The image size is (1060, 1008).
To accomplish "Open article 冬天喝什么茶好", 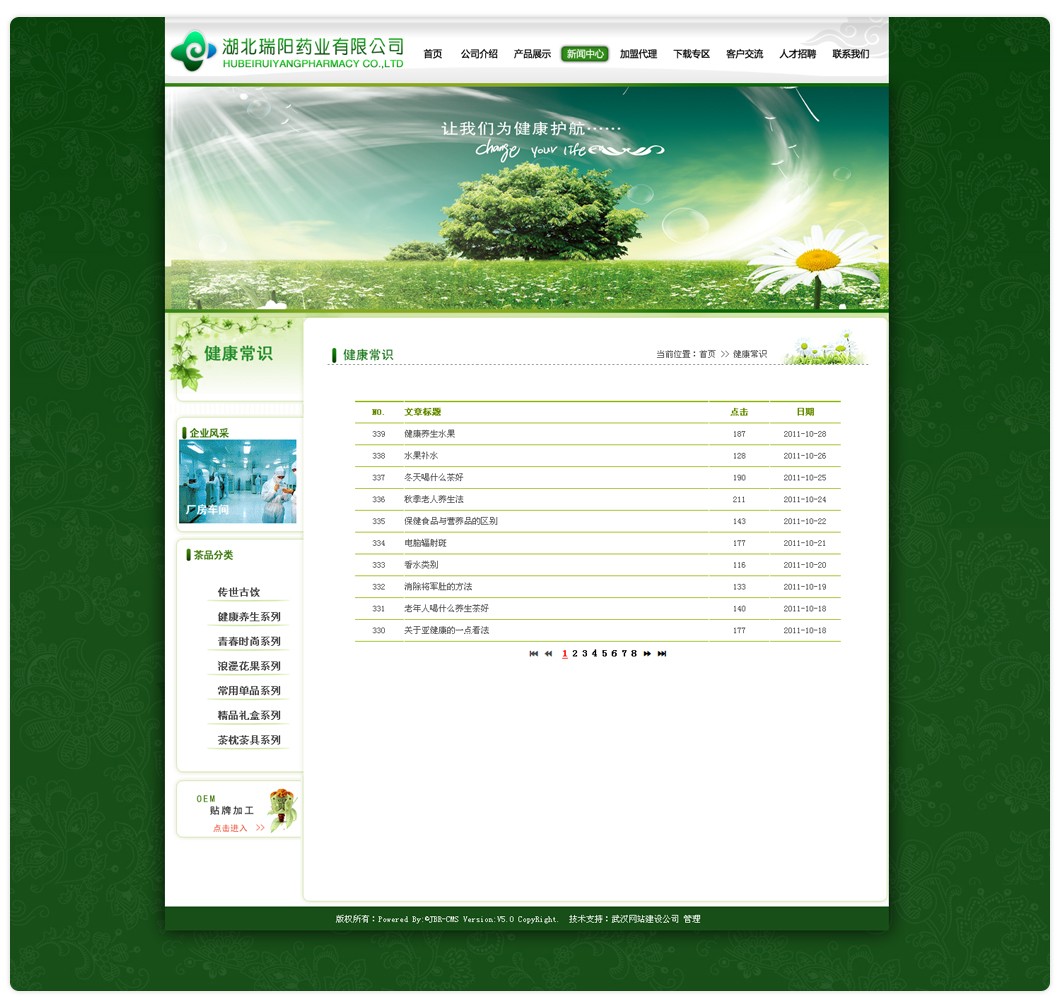I will 433,477.
